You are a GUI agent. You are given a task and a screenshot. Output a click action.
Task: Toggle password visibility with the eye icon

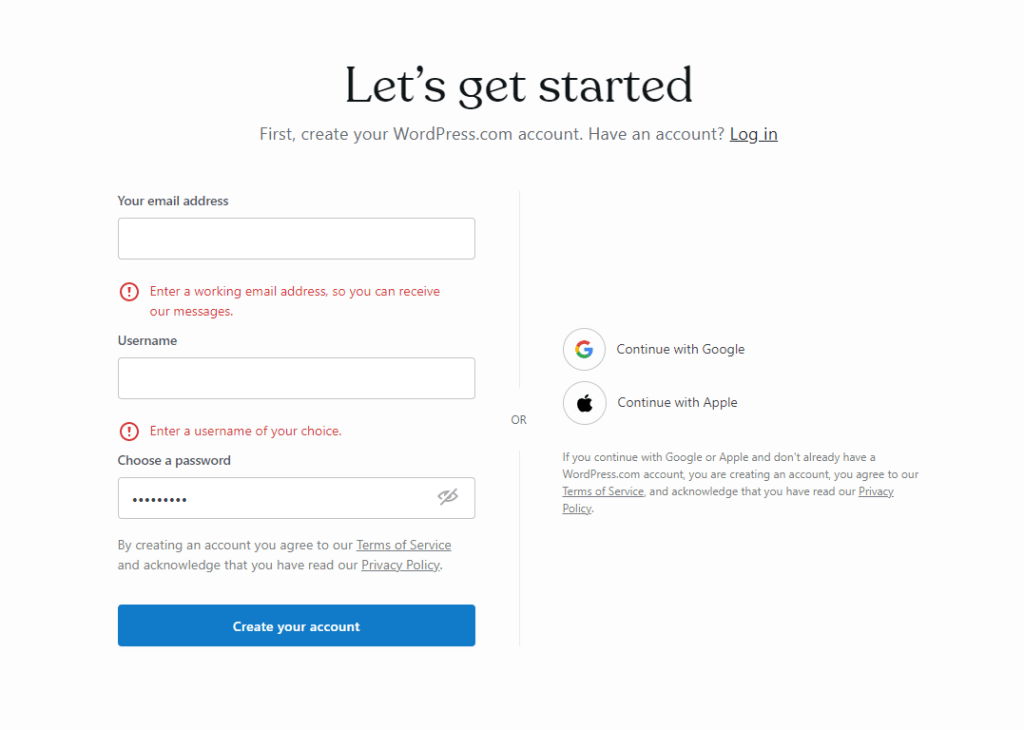point(448,497)
